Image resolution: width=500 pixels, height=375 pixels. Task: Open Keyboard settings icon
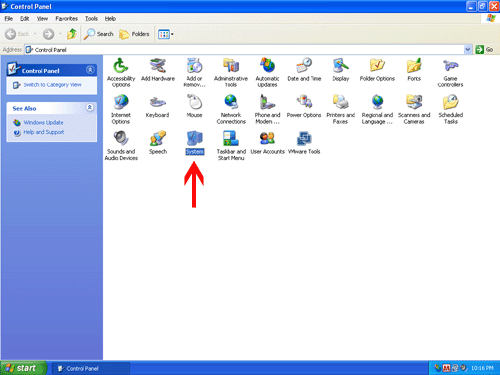(158, 102)
